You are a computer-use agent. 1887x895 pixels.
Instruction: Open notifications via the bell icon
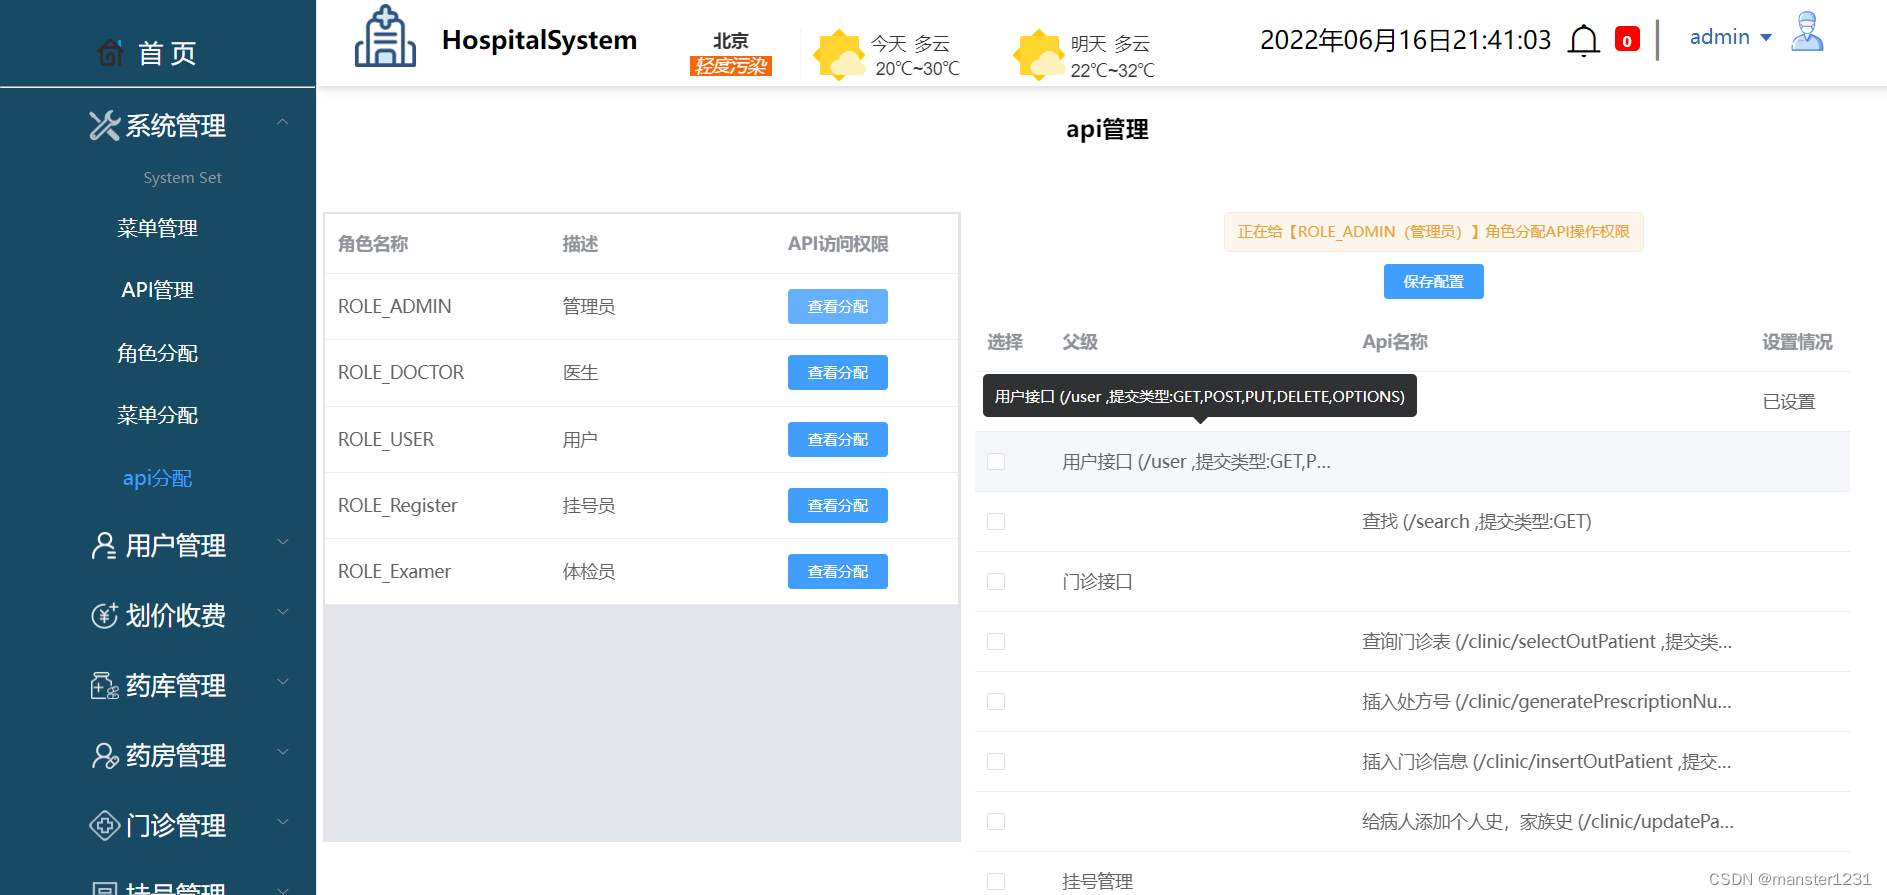(x=1583, y=41)
